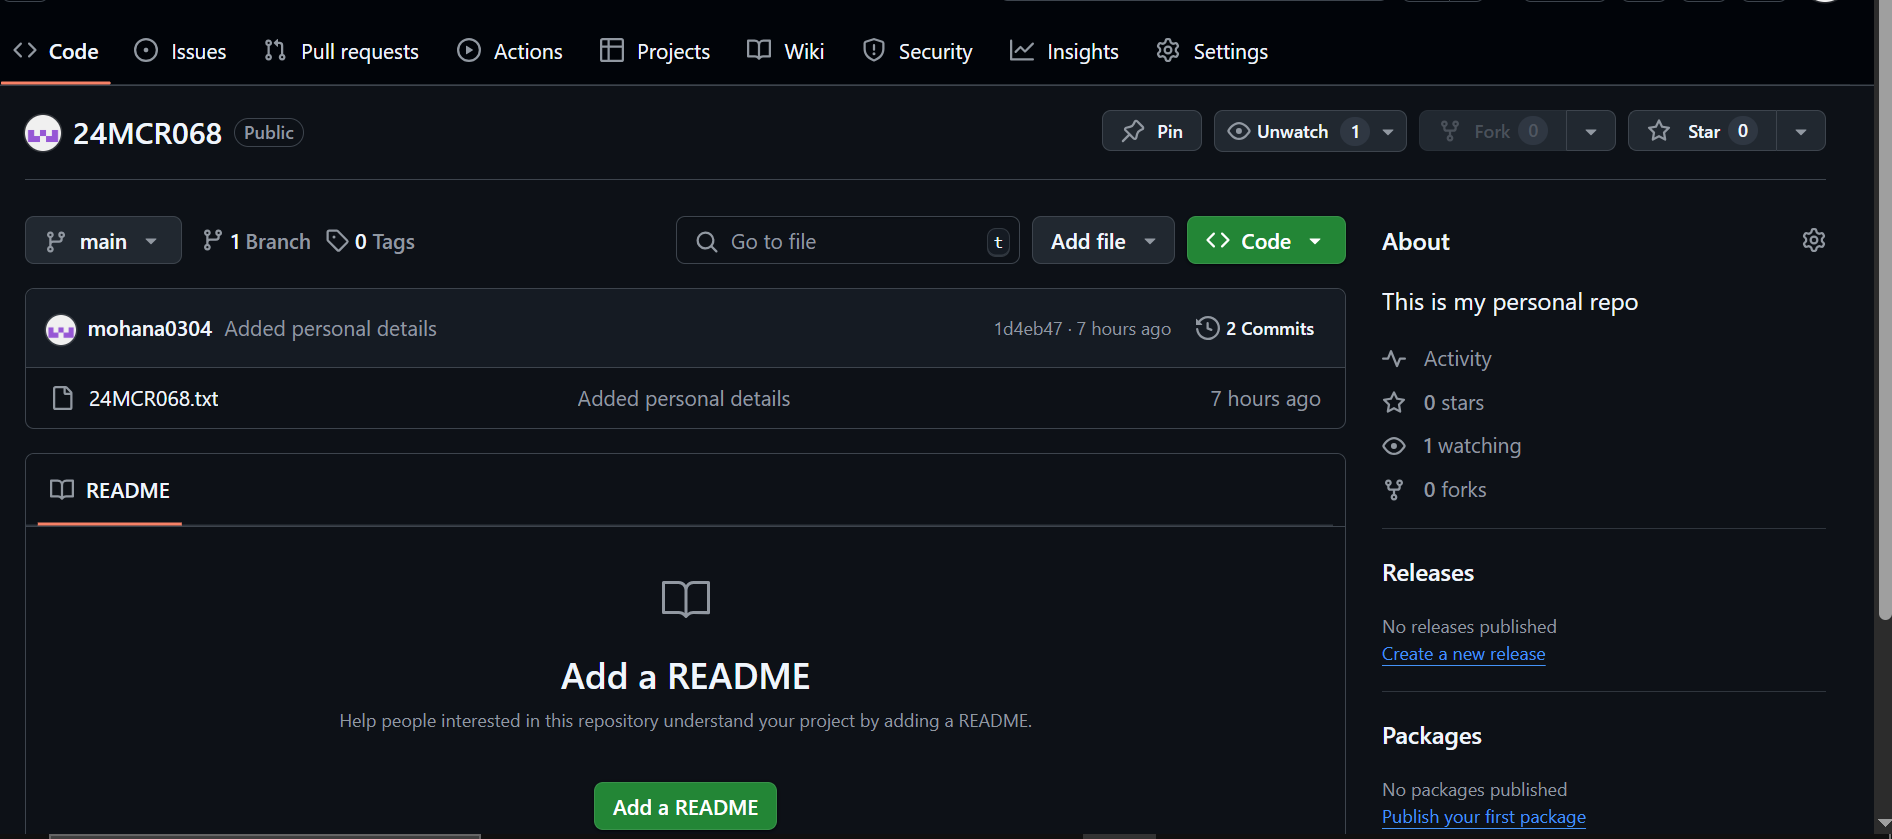Click the Fork button
The image size is (1892, 839).
pyautogui.click(x=1493, y=131)
